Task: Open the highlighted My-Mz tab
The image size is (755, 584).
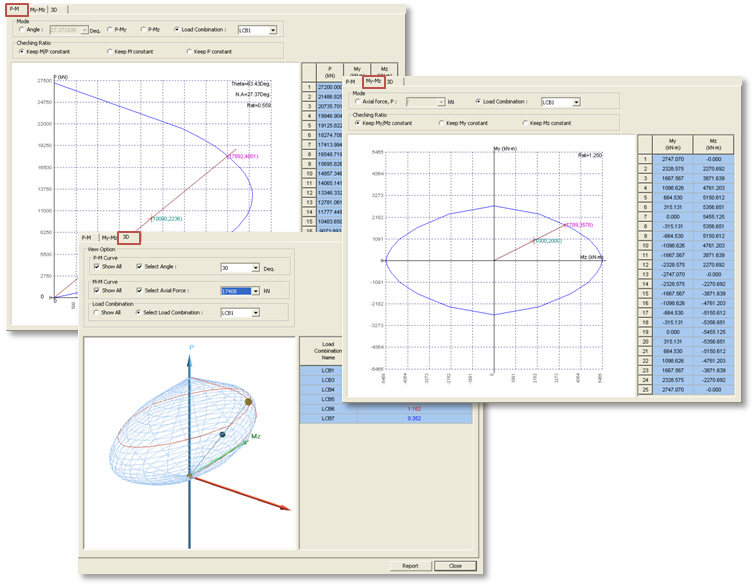Action: click(374, 82)
